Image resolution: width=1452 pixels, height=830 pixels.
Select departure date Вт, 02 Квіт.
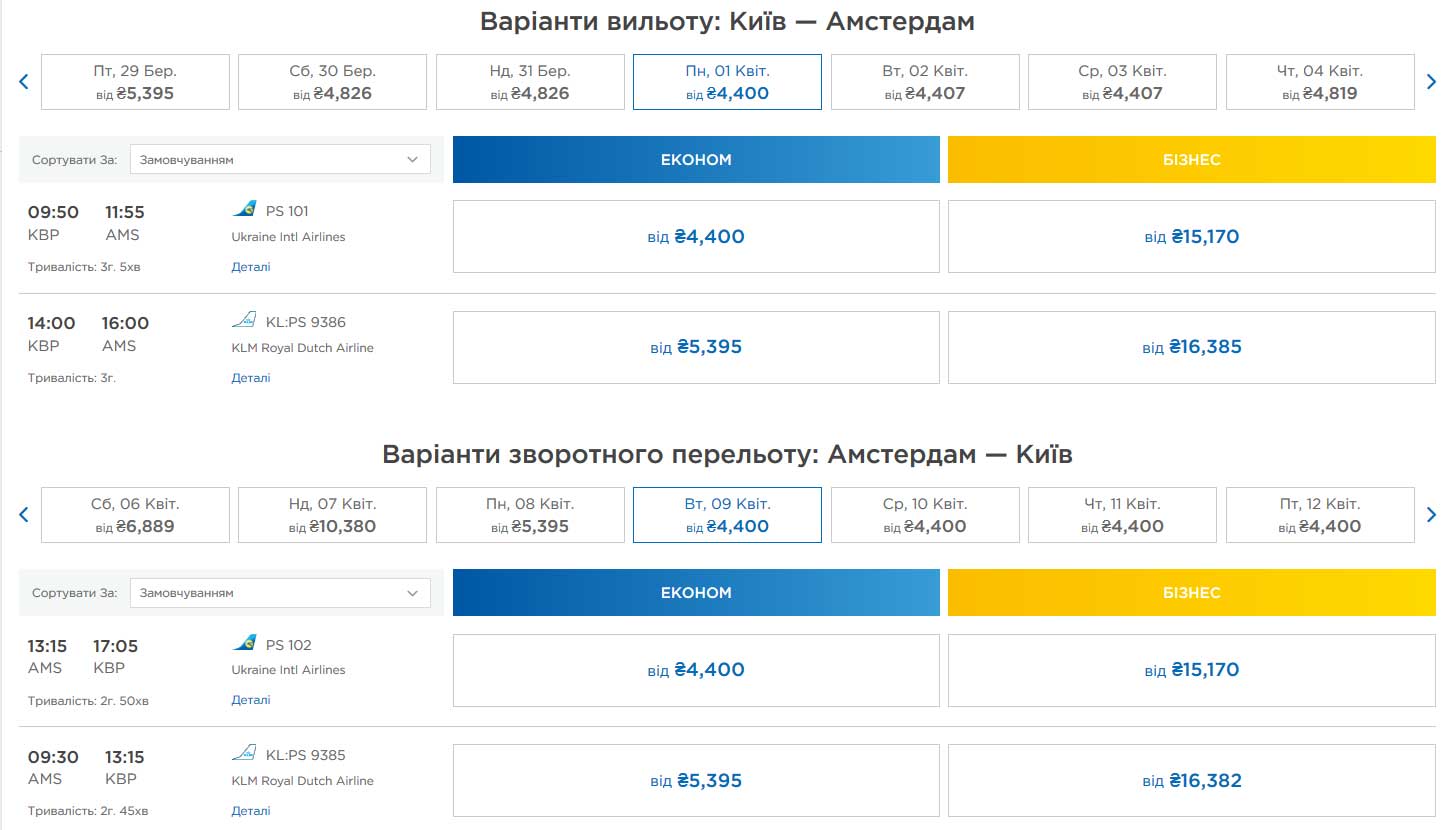click(925, 82)
